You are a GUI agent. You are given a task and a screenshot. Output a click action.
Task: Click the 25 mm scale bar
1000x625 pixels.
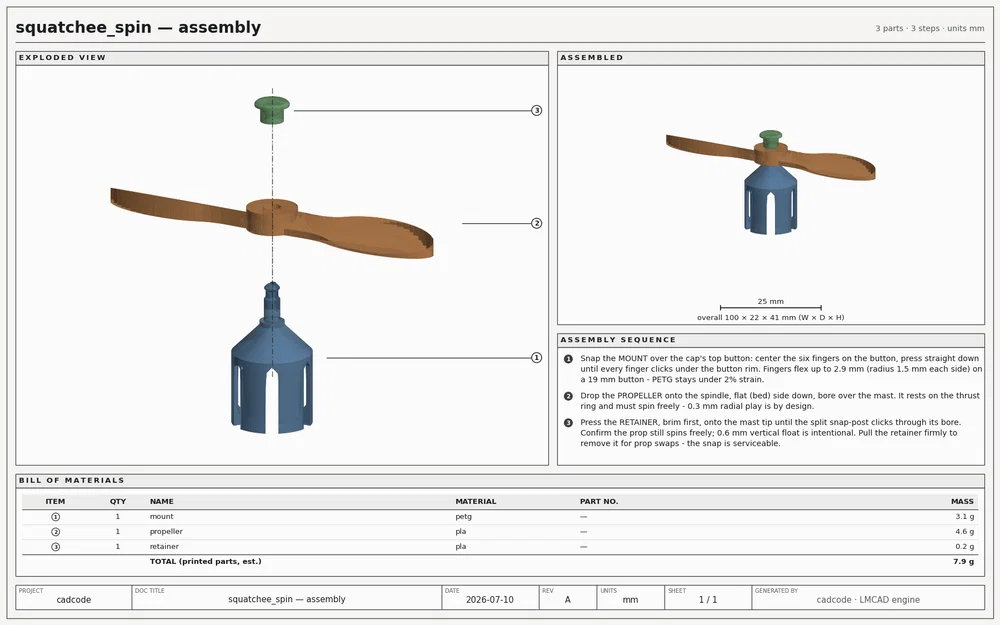770,307
